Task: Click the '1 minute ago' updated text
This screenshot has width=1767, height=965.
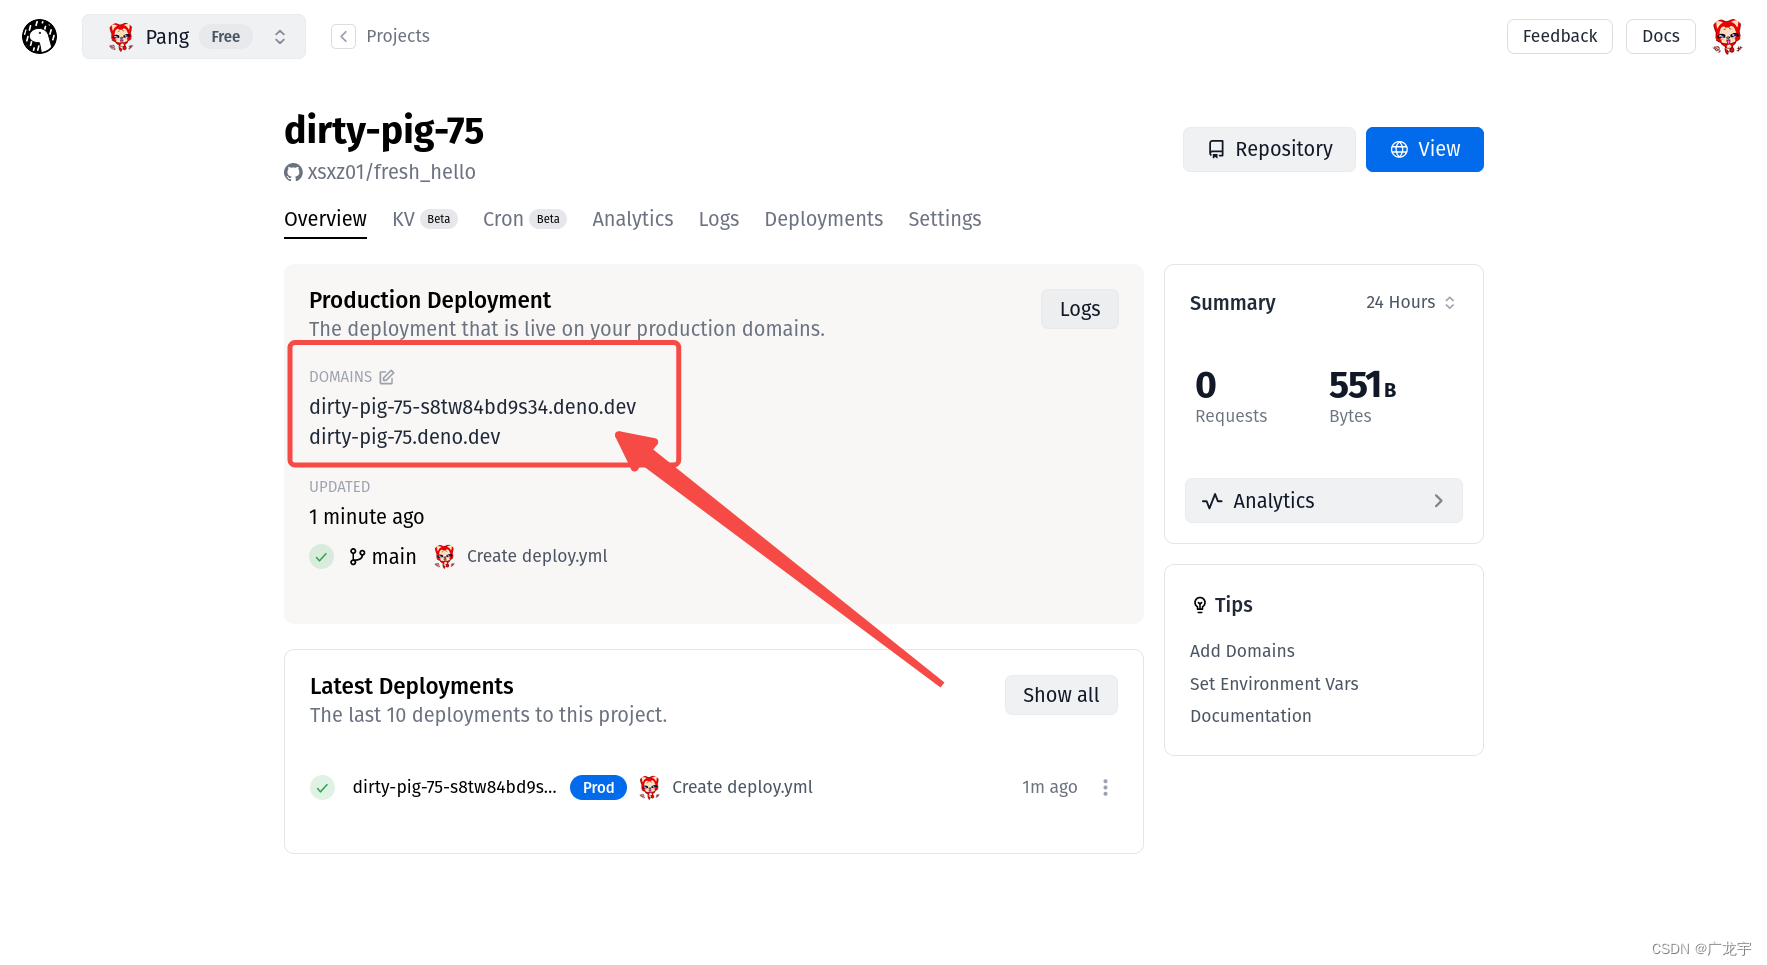Action: pos(366,517)
